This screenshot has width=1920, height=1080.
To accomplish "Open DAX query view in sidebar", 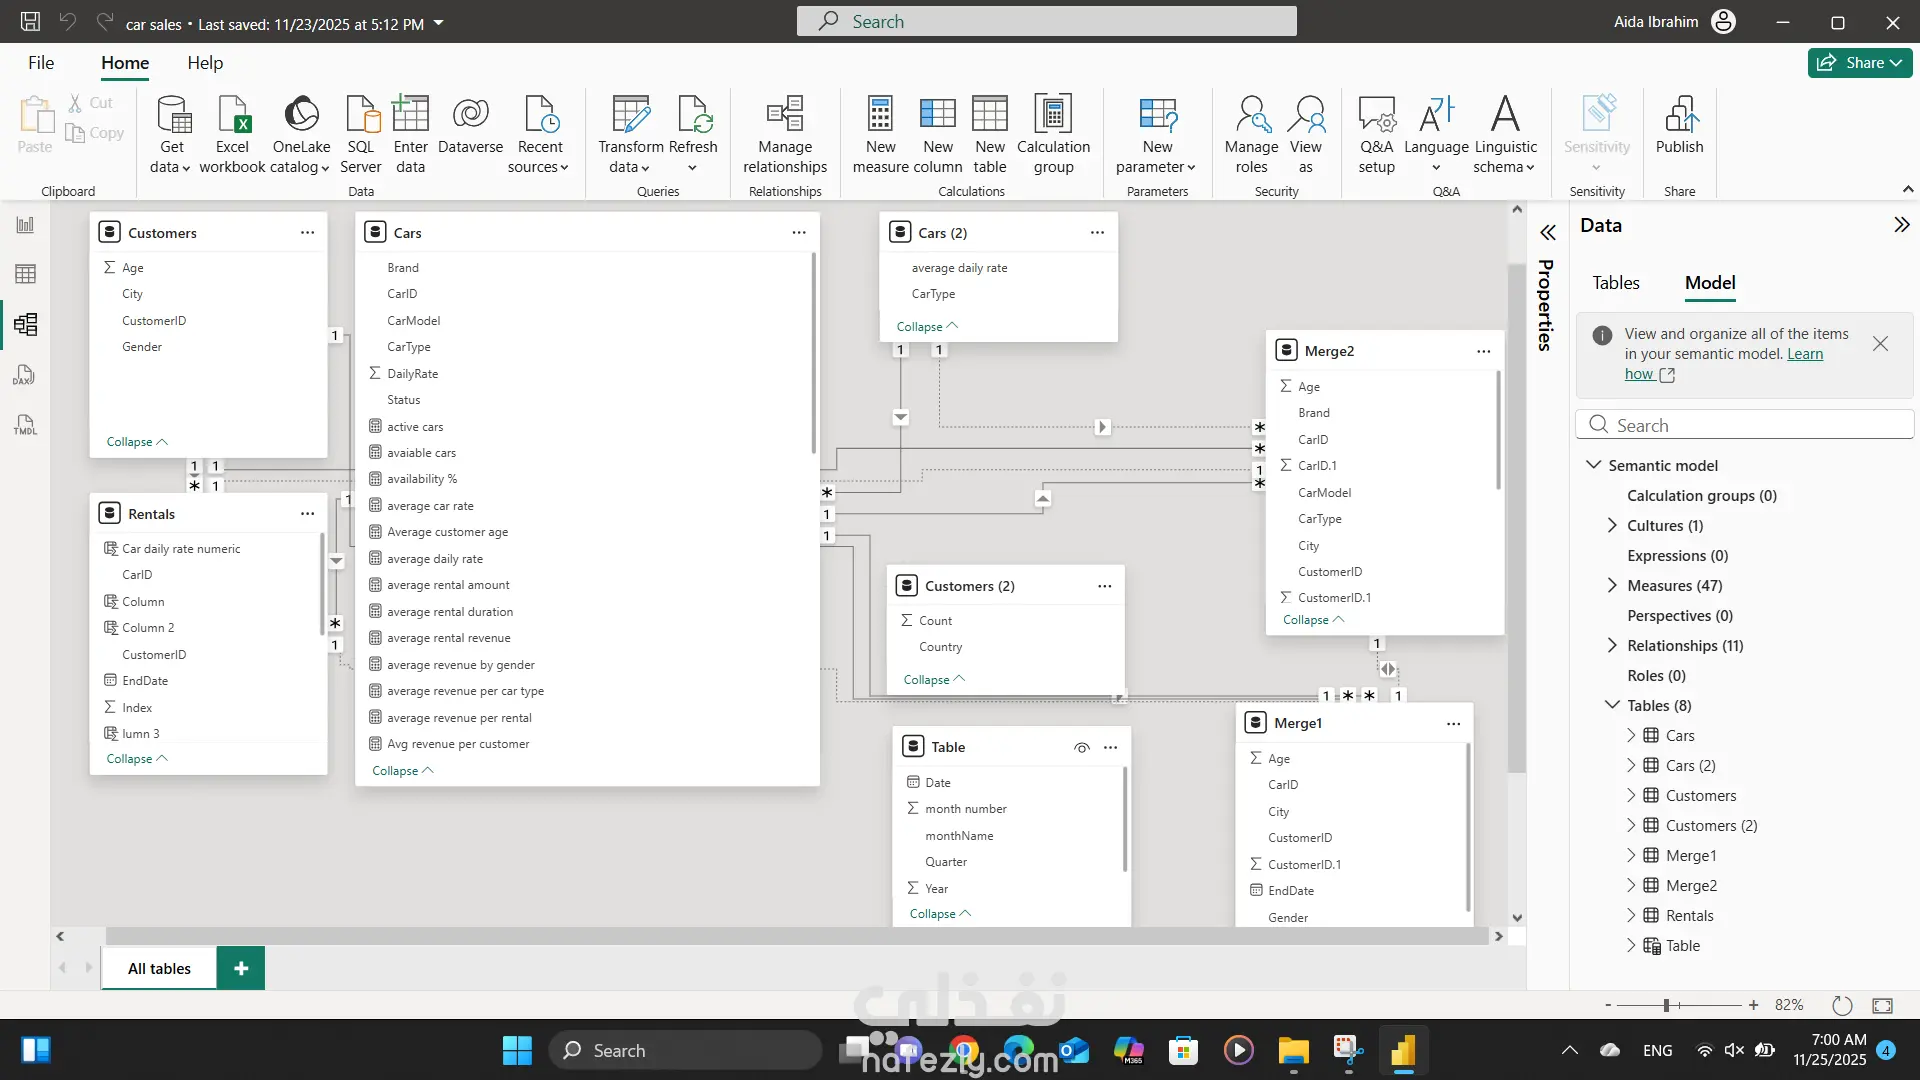I will click(x=25, y=375).
